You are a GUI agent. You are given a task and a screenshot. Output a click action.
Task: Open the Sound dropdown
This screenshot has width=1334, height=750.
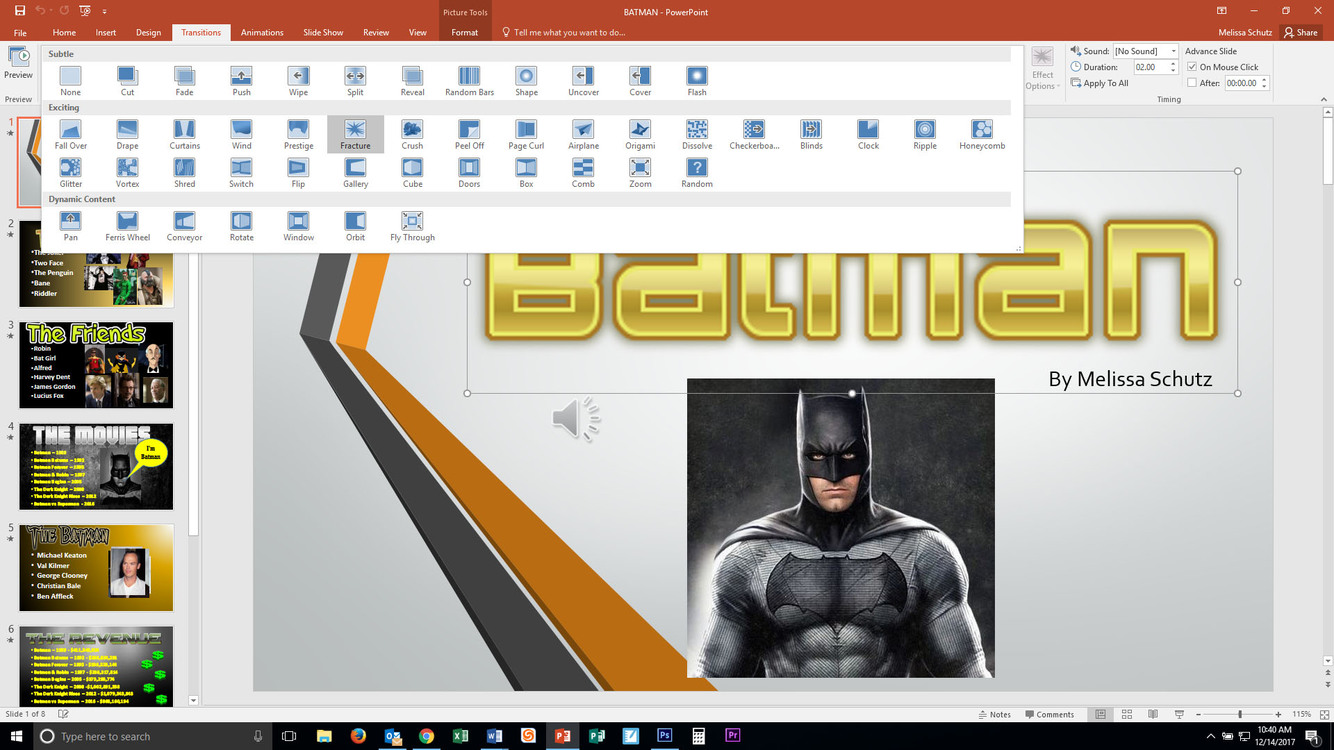[1173, 51]
